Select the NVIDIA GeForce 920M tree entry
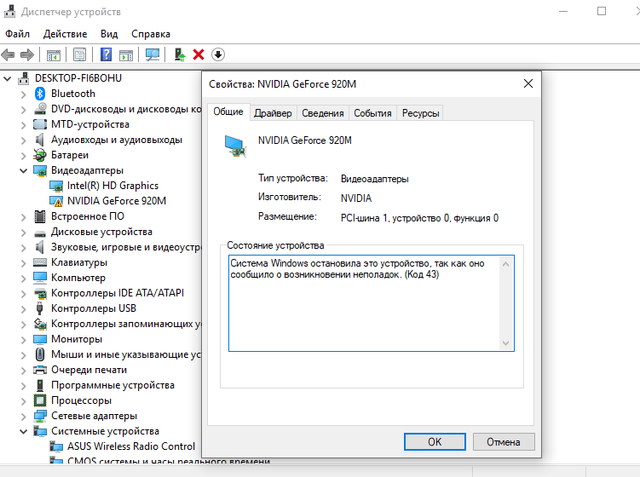The image size is (640, 477). (x=117, y=201)
